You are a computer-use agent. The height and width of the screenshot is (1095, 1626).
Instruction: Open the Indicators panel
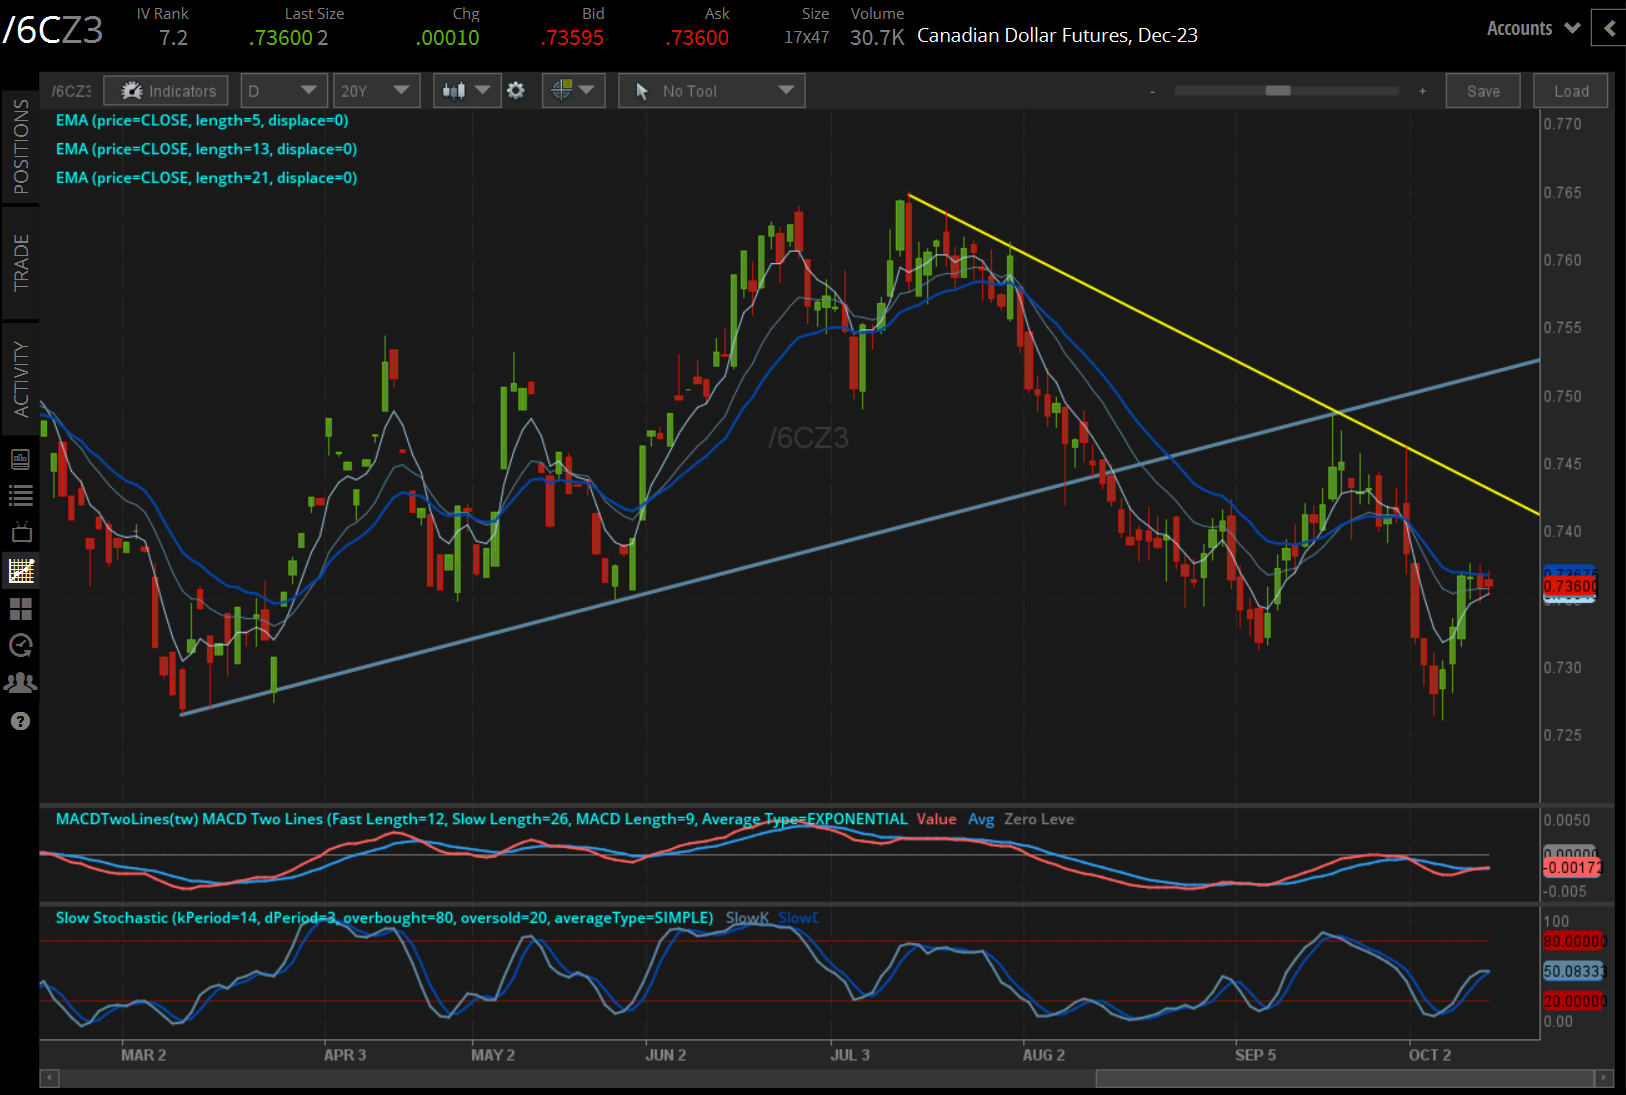point(166,91)
